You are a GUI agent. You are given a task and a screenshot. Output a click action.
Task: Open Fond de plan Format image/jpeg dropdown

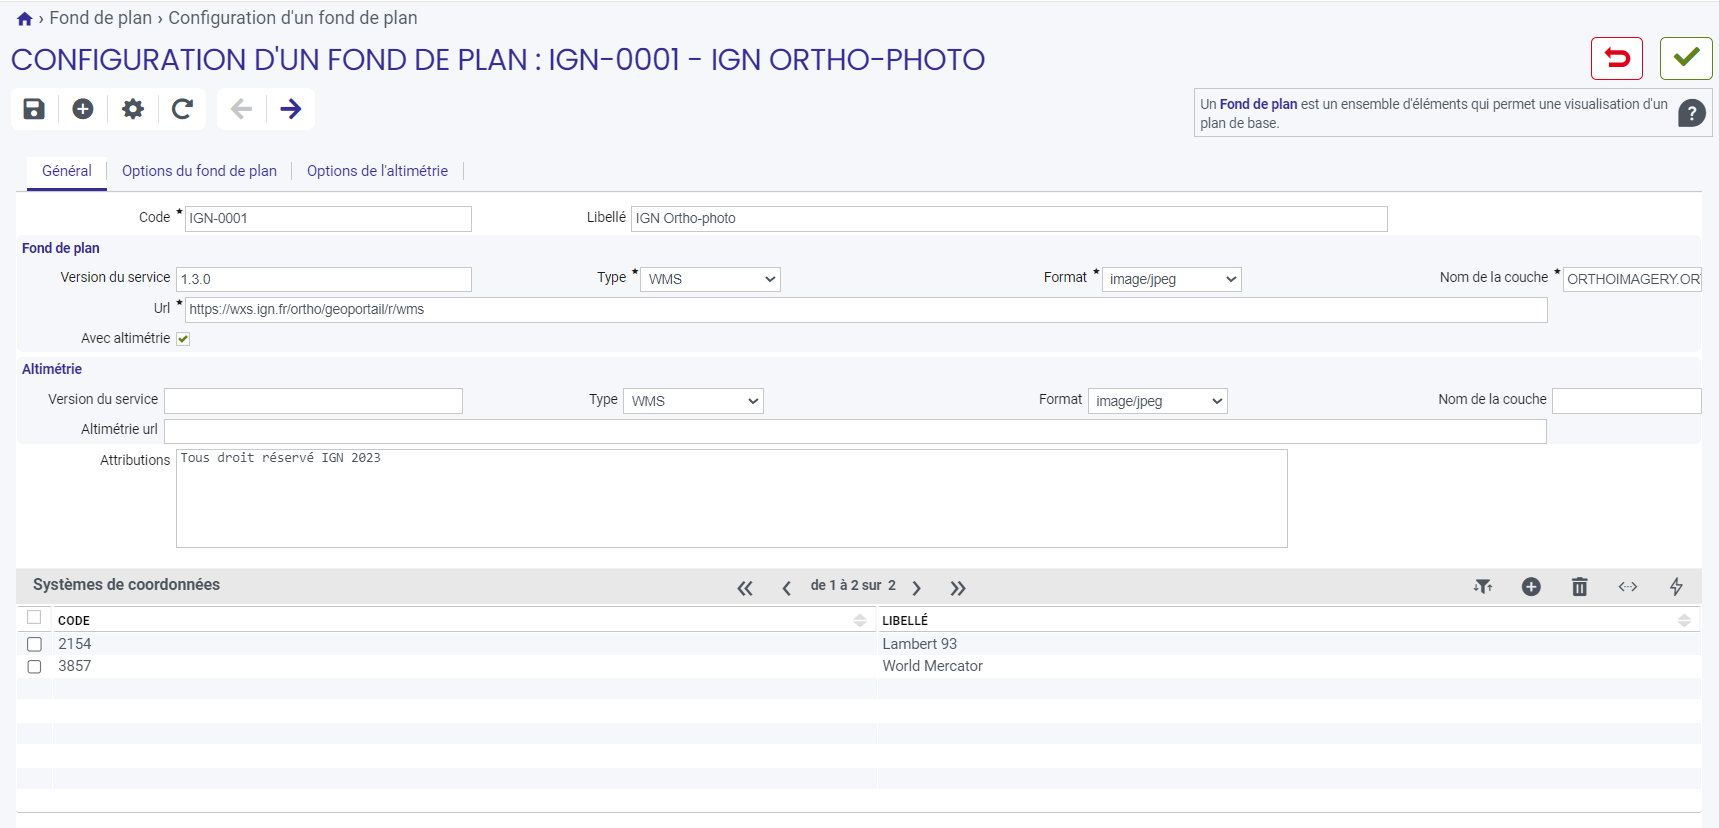click(x=1171, y=279)
